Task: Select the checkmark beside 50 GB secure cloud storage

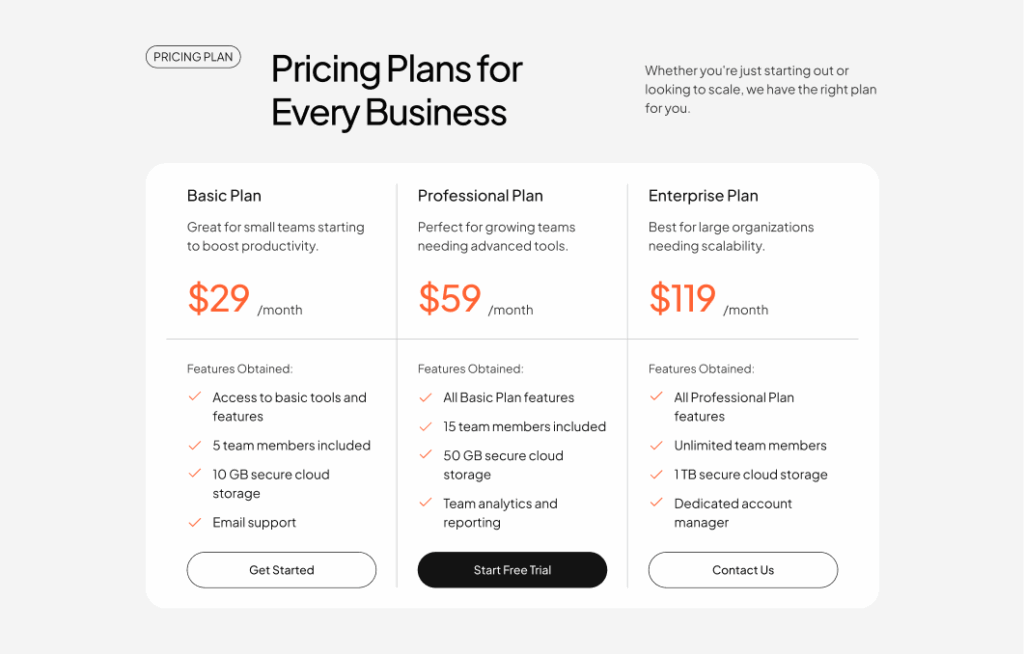Action: point(427,455)
